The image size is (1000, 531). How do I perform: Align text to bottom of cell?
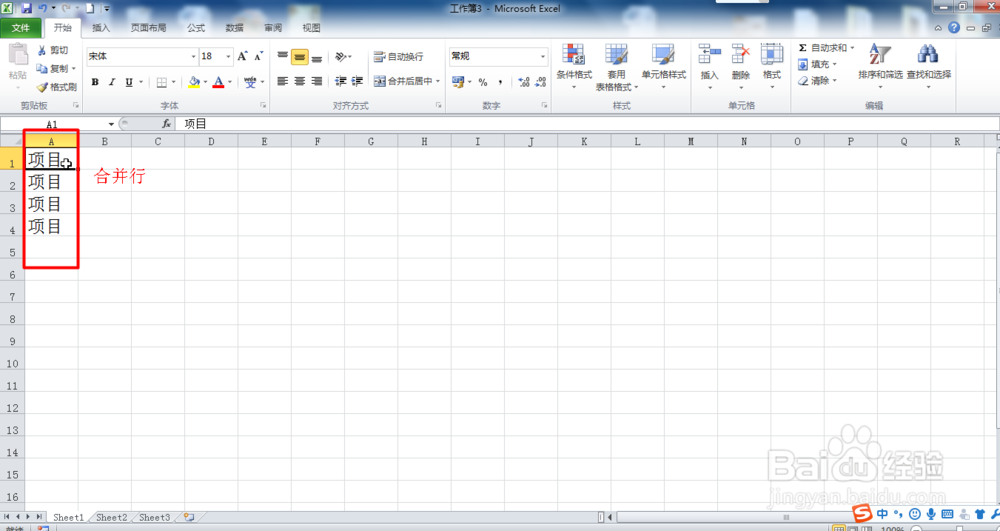tap(316, 57)
